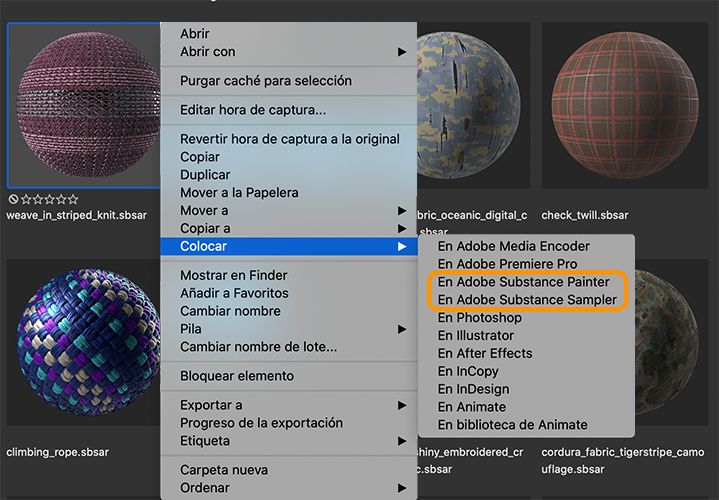719x500 pixels.
Task: Click the no-rating reject icon
Action: pos(13,199)
